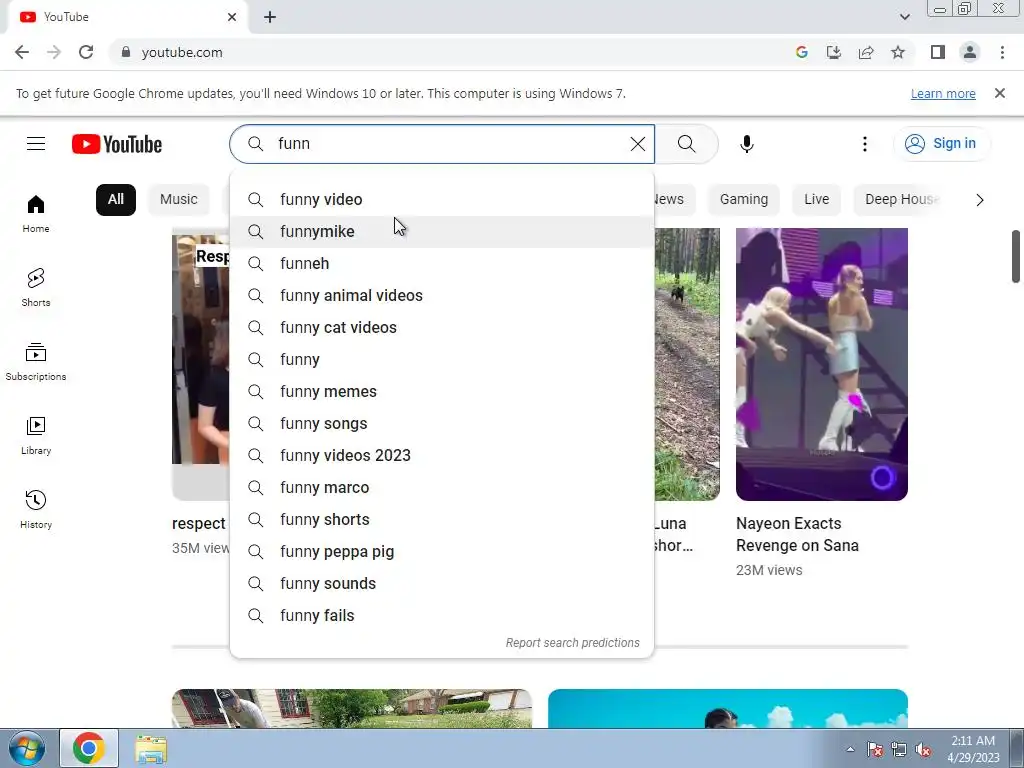Close the YouTube browser tab
Viewport: 1024px width, 768px height.
[x=232, y=17]
